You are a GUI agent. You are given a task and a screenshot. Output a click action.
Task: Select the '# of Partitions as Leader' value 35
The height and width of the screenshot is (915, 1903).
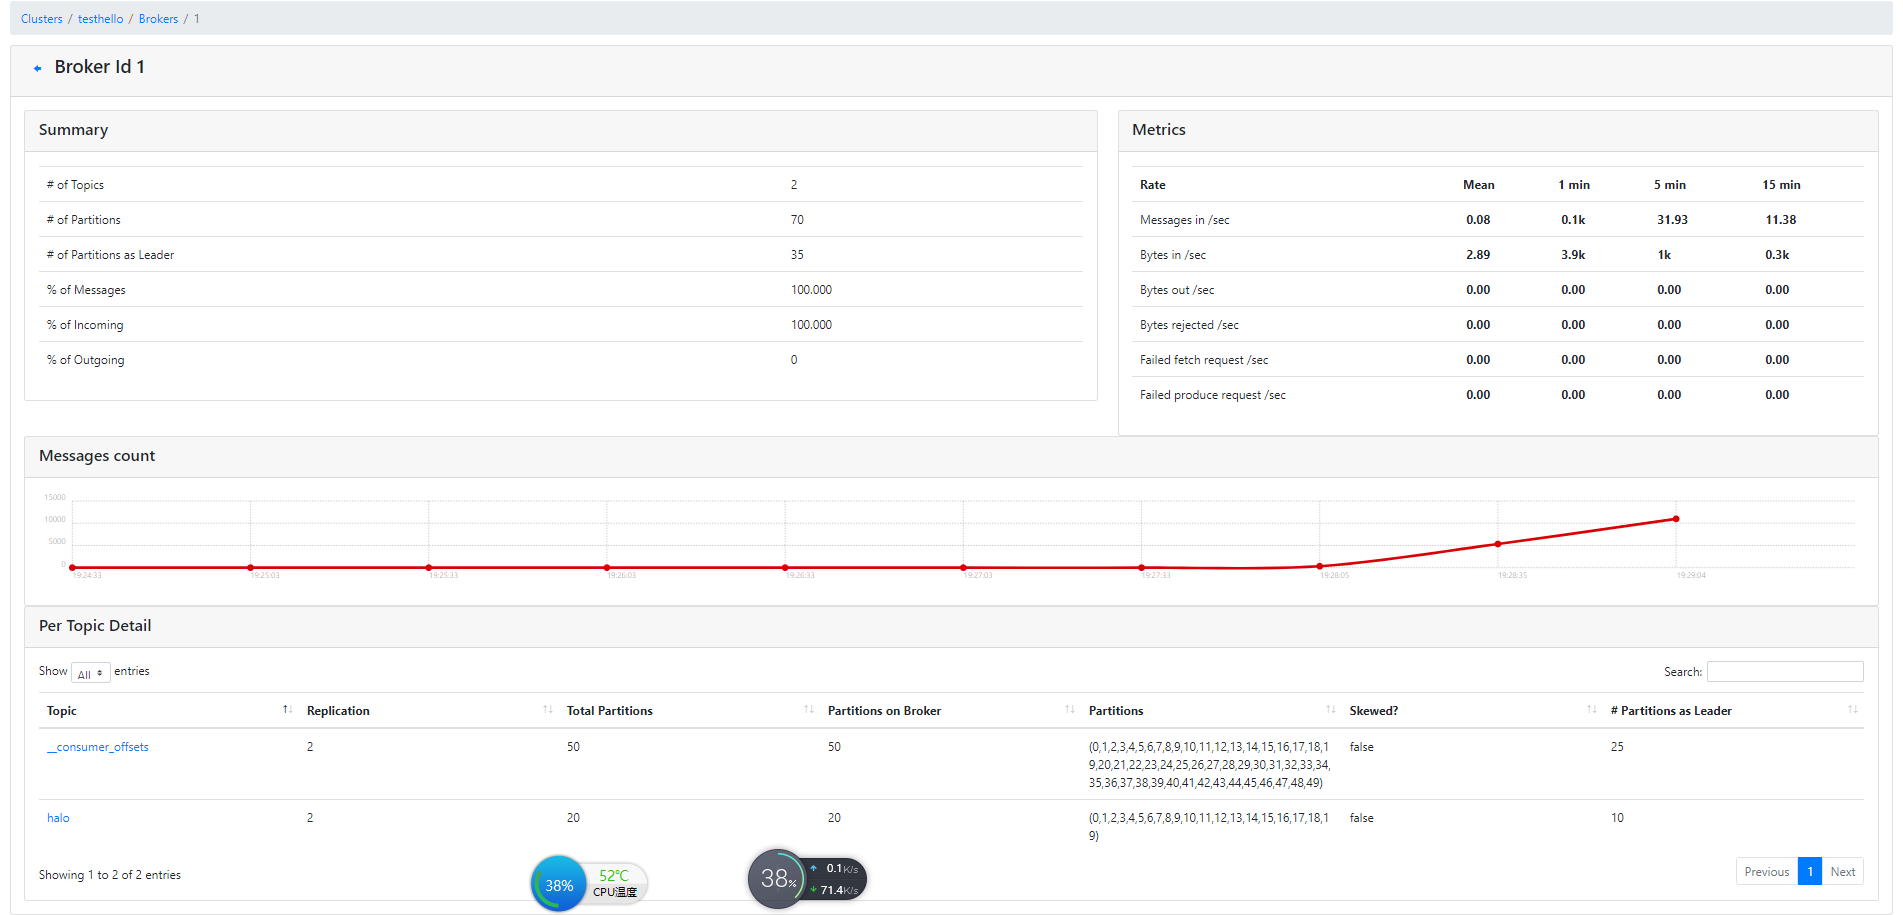797,255
